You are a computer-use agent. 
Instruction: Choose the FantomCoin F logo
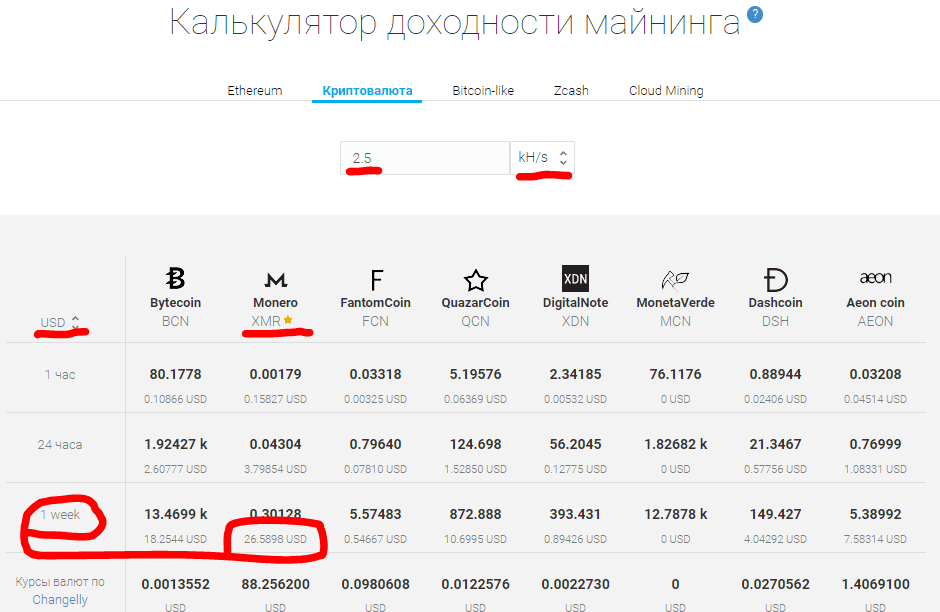click(x=376, y=279)
